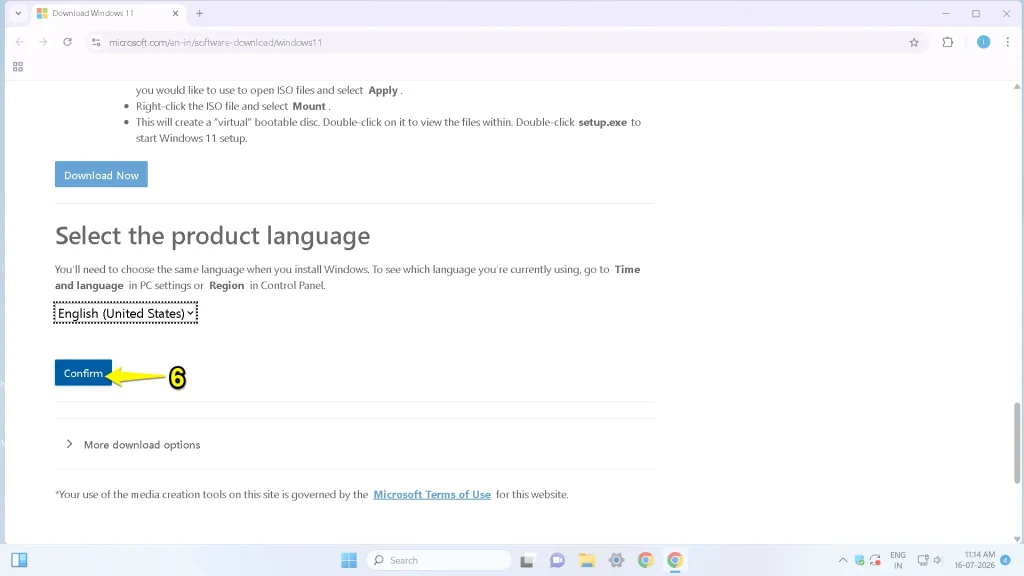Open Windows Security tray icon
The height and width of the screenshot is (576, 1024).
[x=859, y=560]
